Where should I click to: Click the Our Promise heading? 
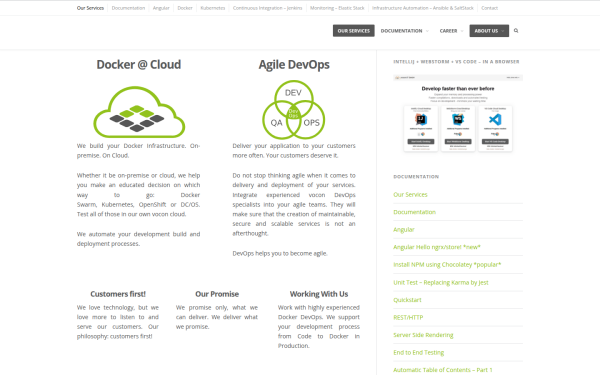point(217,294)
